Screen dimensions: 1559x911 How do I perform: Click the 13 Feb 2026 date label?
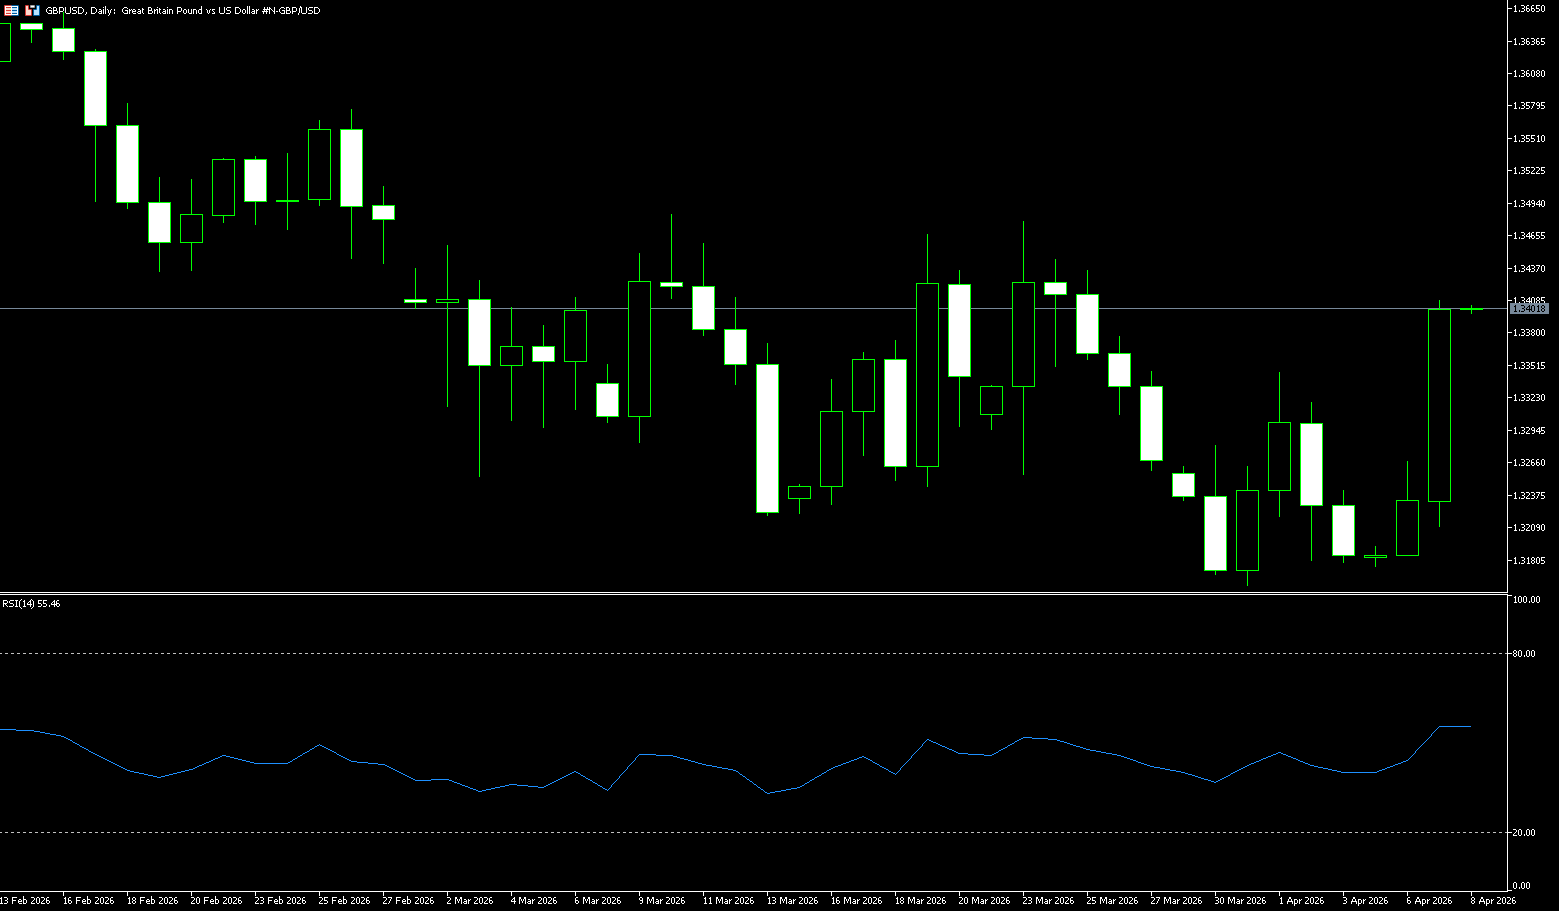tap(25, 901)
